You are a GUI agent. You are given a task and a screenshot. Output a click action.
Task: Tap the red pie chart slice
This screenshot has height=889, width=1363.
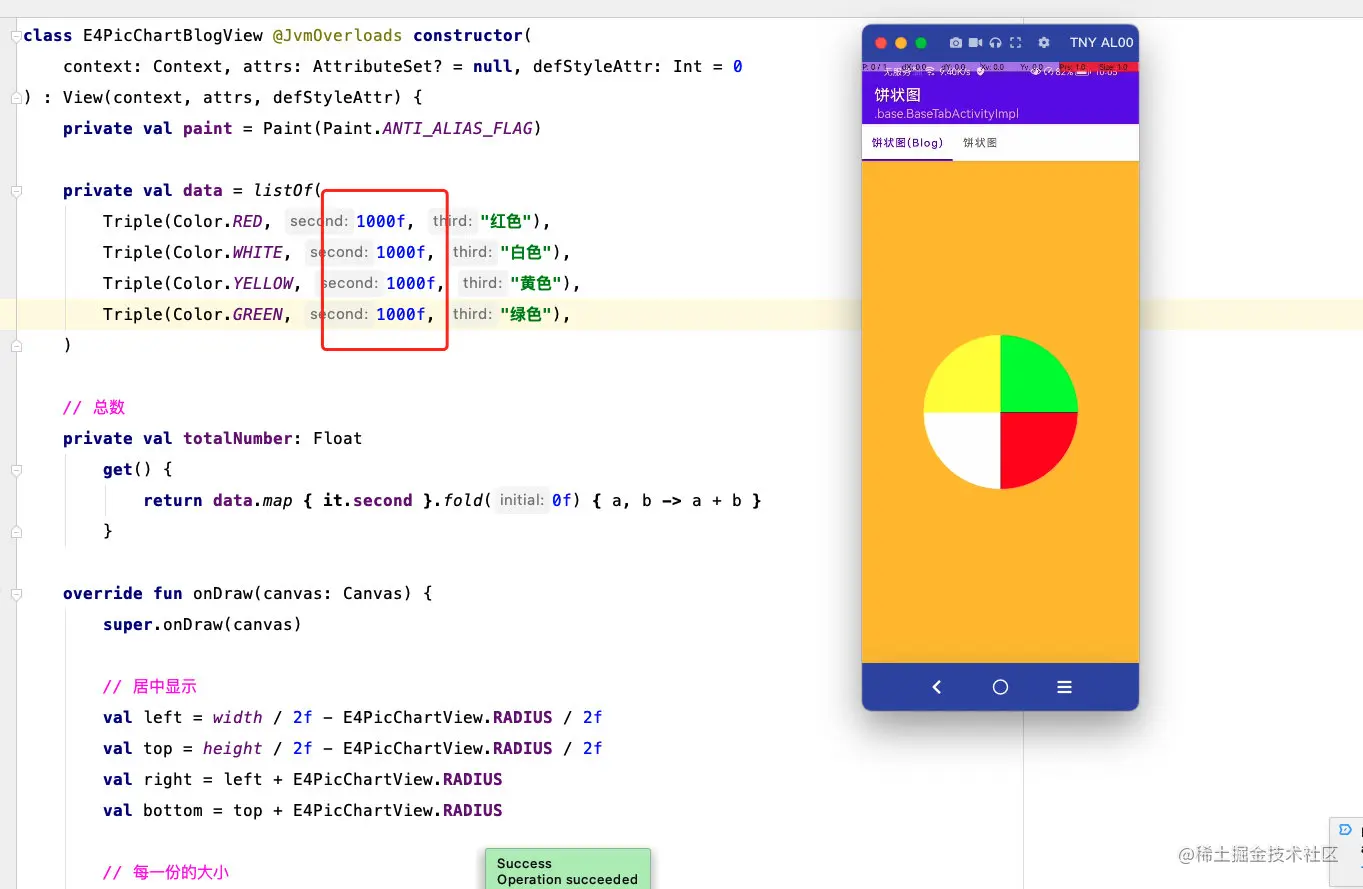[1032, 444]
